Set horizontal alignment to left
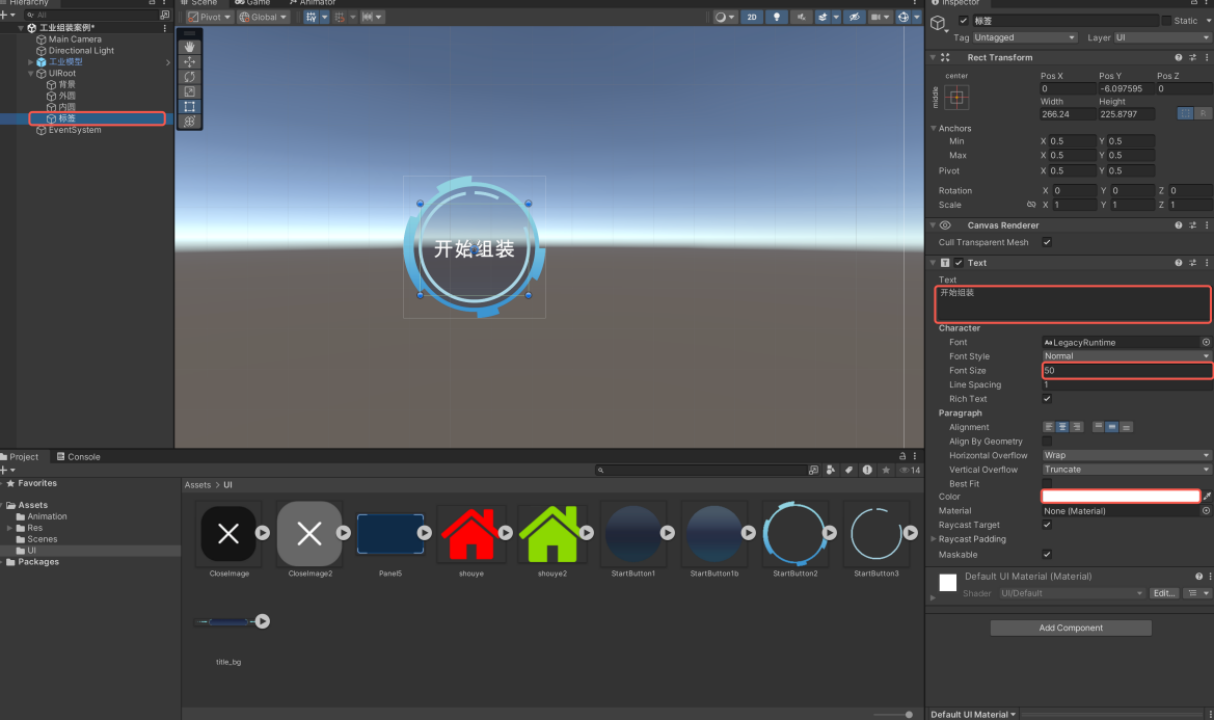Image resolution: width=1214 pixels, height=720 pixels. (x=1049, y=427)
